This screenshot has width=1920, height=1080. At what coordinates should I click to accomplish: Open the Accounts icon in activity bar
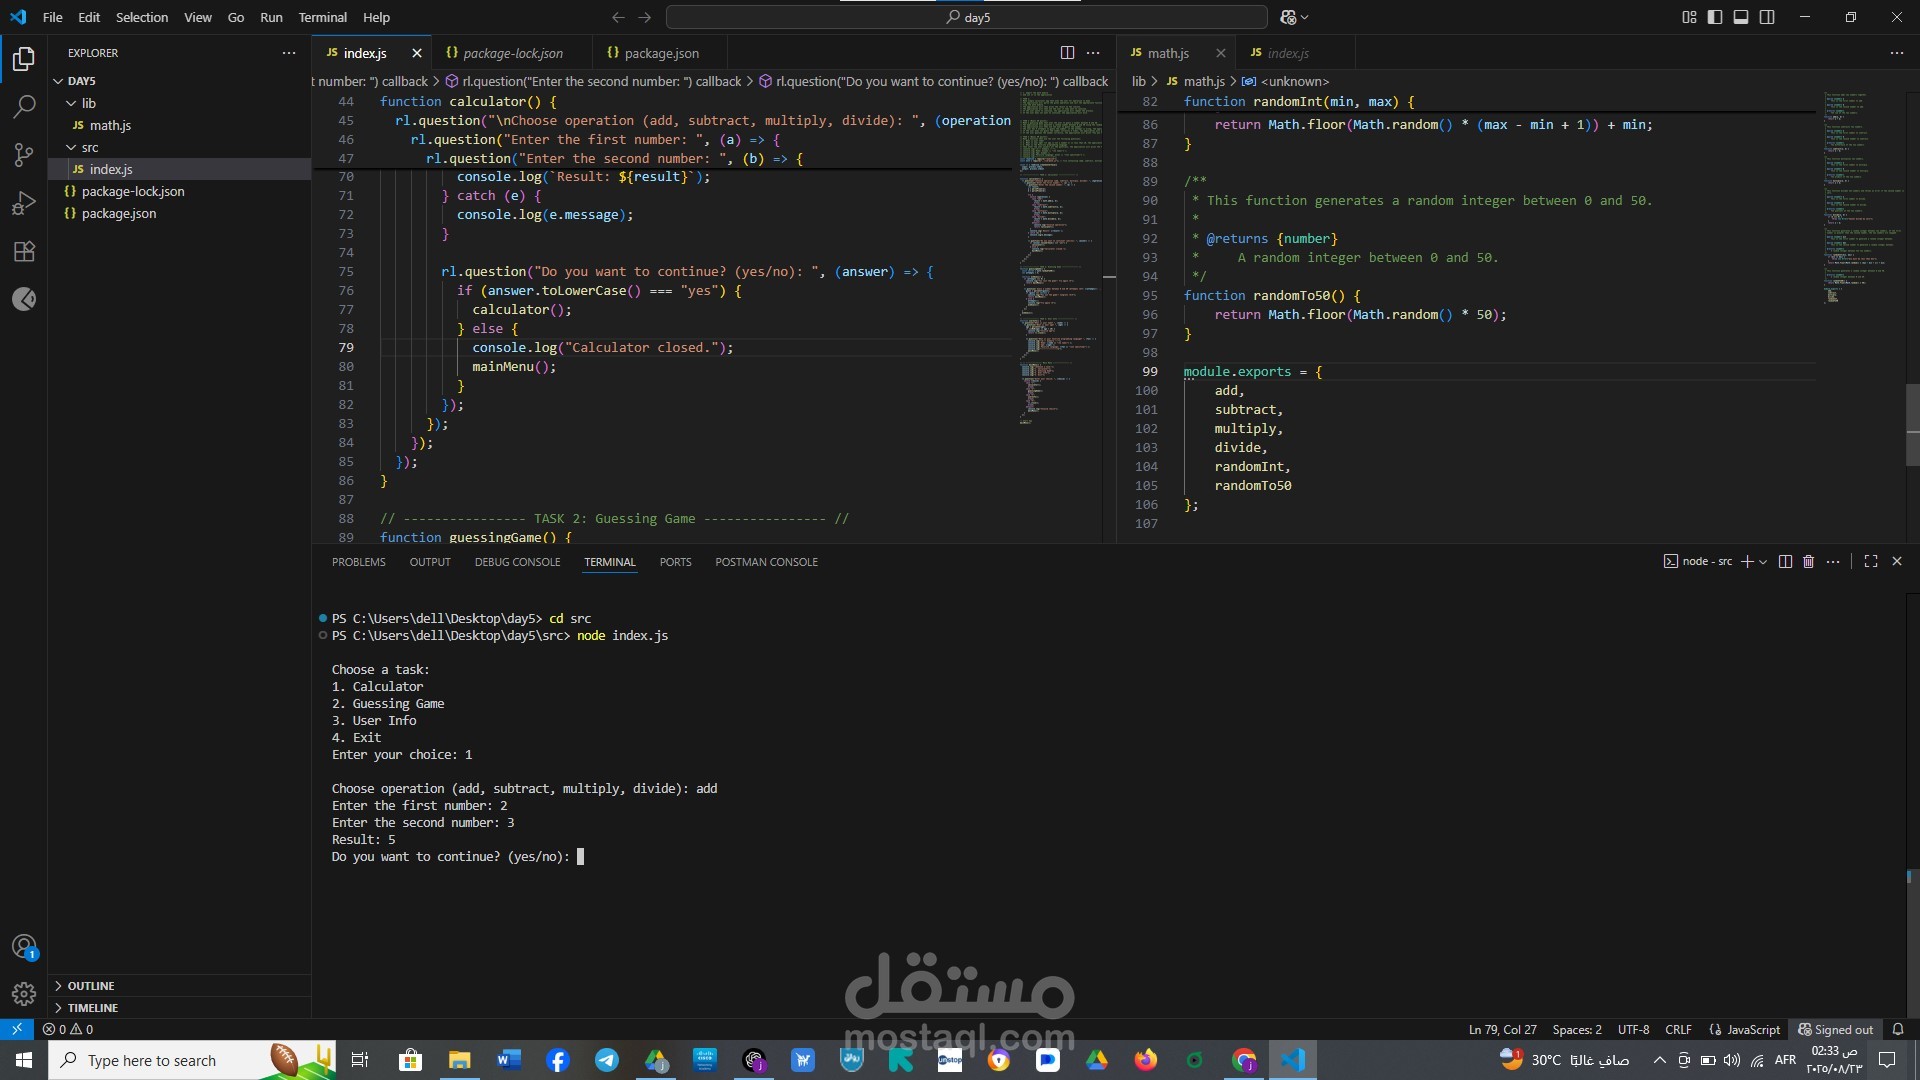coord(24,946)
